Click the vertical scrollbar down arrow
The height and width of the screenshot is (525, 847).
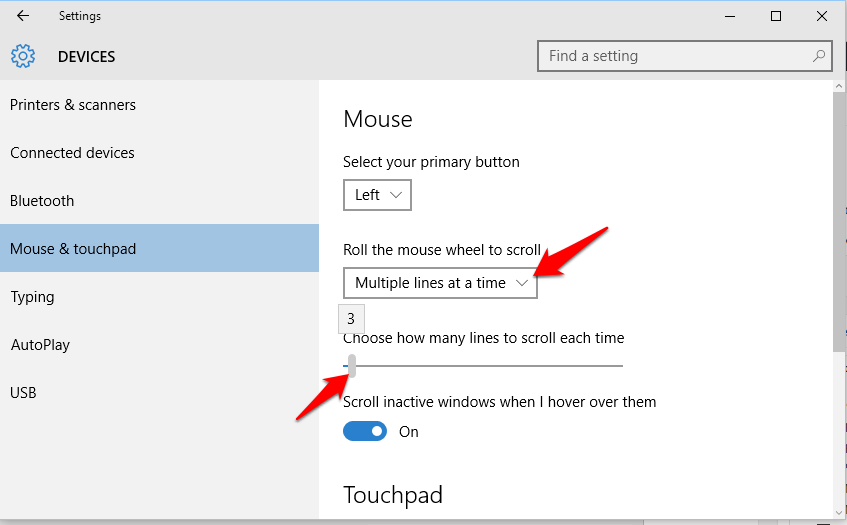[x=839, y=513]
